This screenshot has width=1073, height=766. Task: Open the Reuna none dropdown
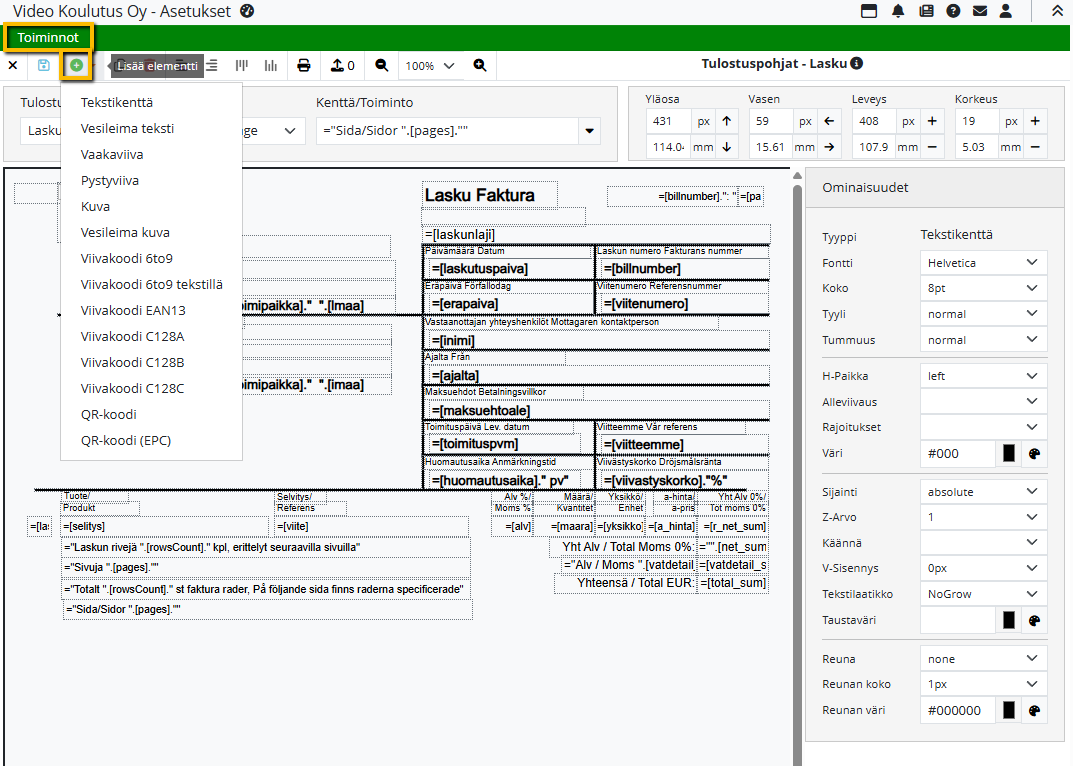982,659
